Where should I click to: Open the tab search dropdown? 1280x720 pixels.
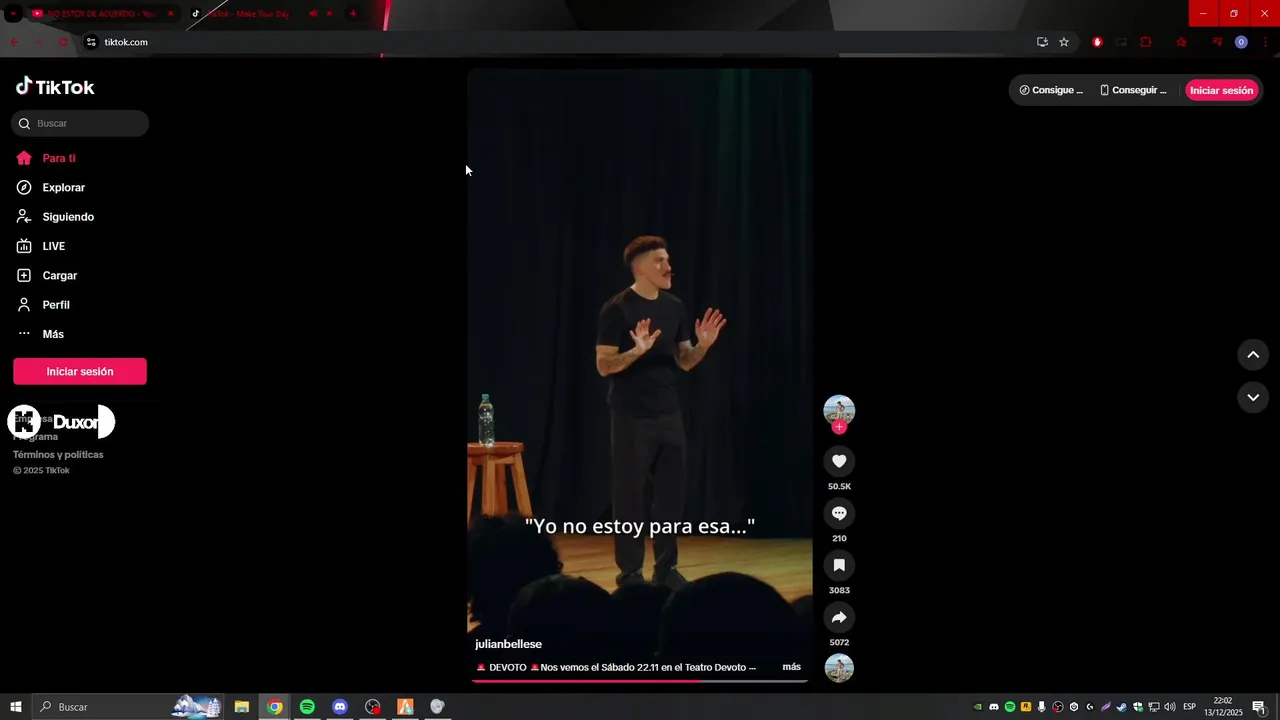pos(13,13)
